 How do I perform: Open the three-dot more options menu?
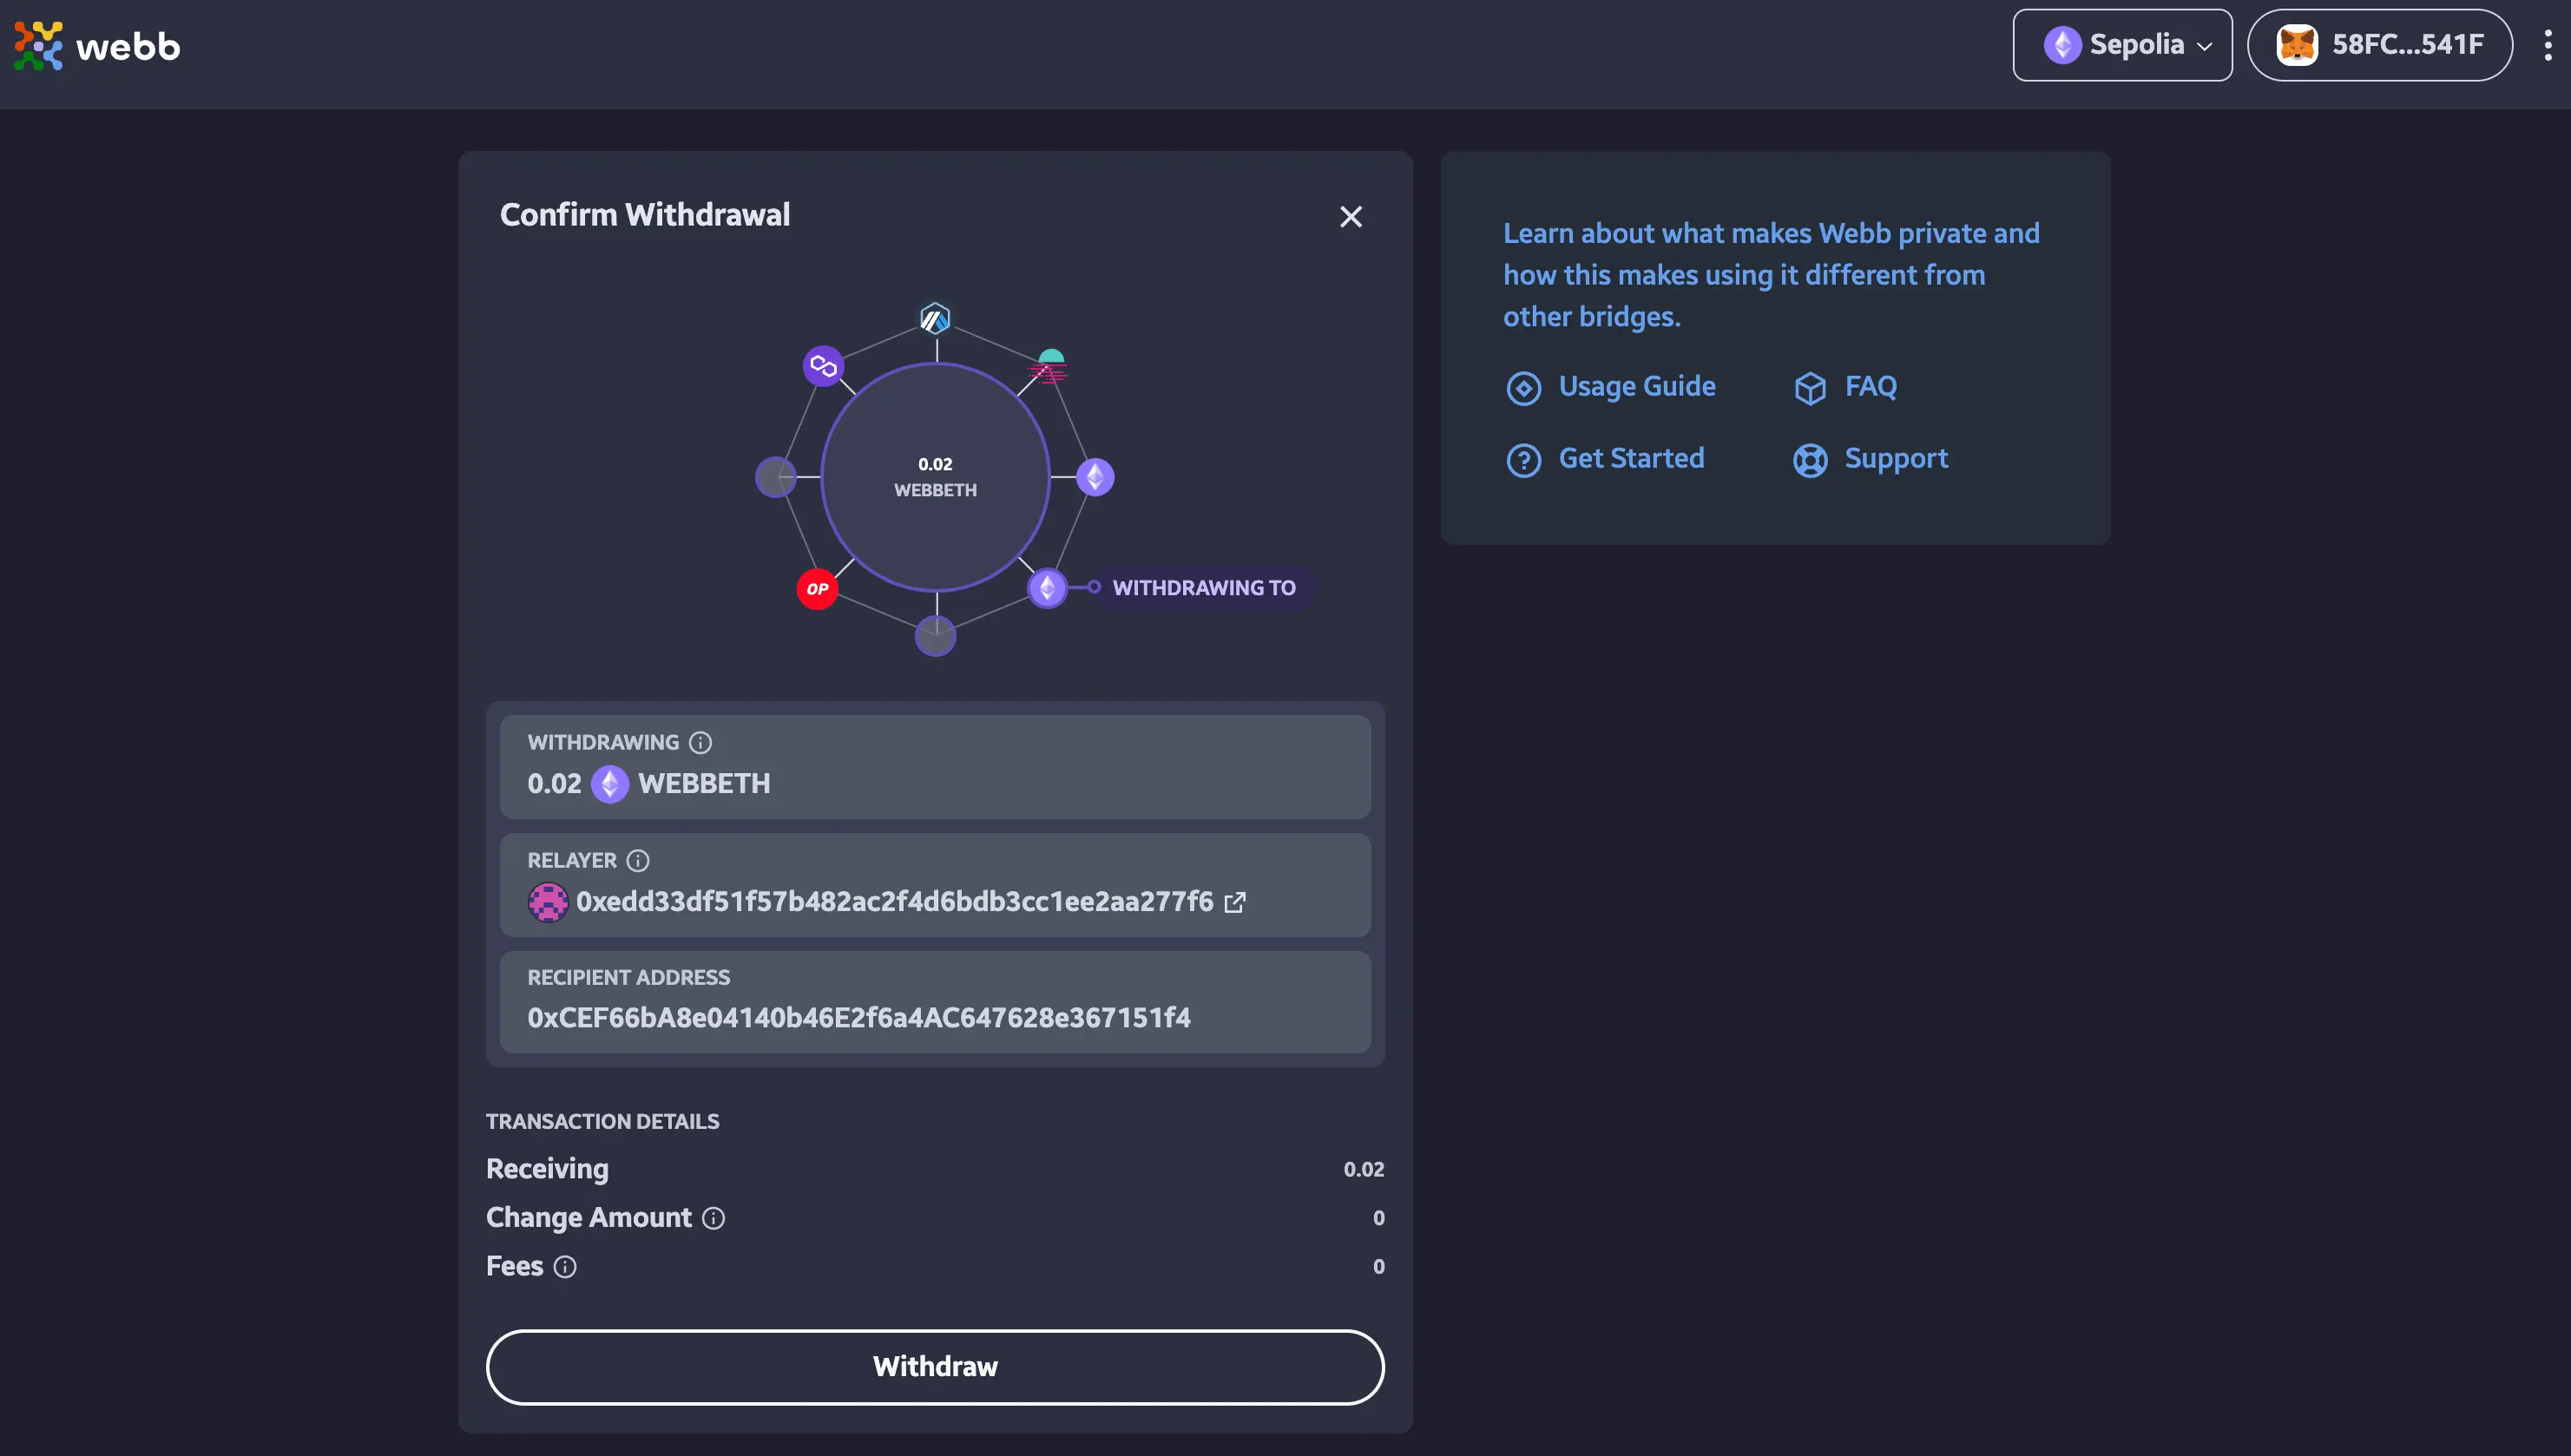point(2547,45)
